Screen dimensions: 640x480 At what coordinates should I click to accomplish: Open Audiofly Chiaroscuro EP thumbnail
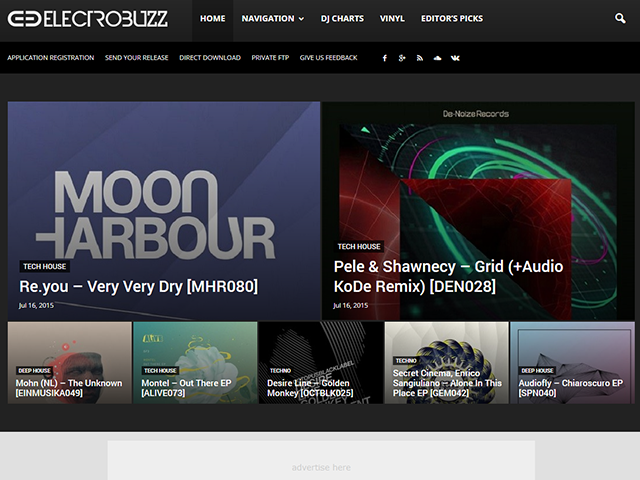click(x=572, y=362)
